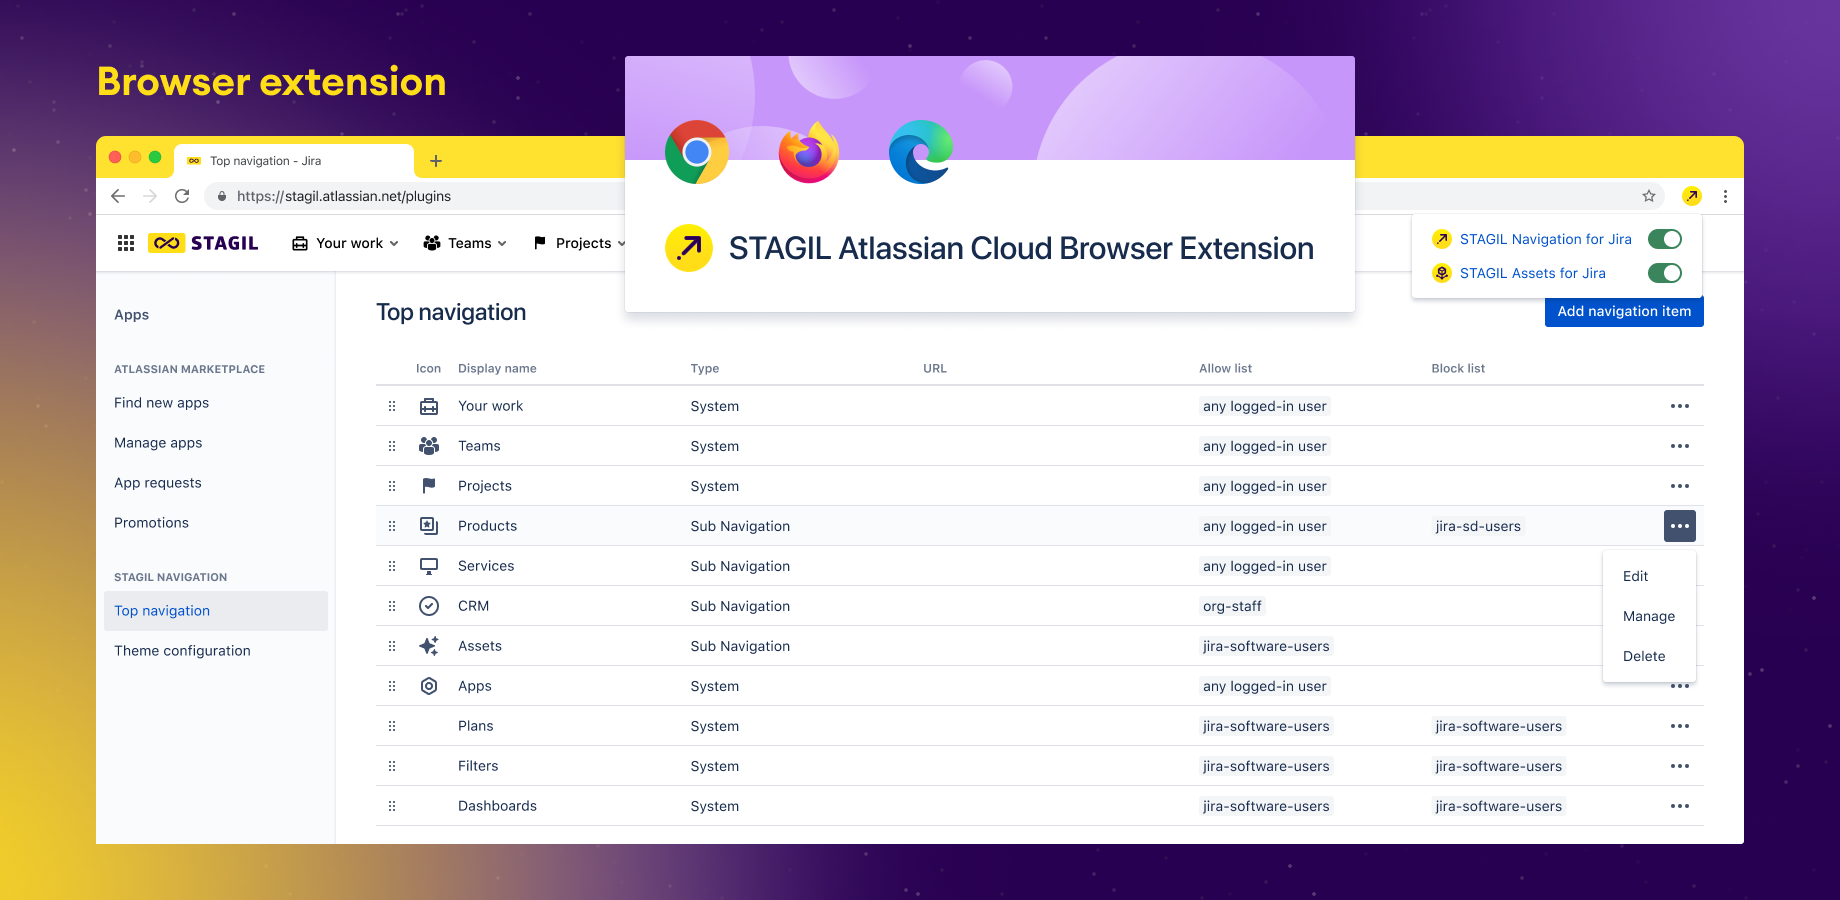1840x900 pixels.
Task: Open more actions for Dashboards row
Action: pos(1680,806)
